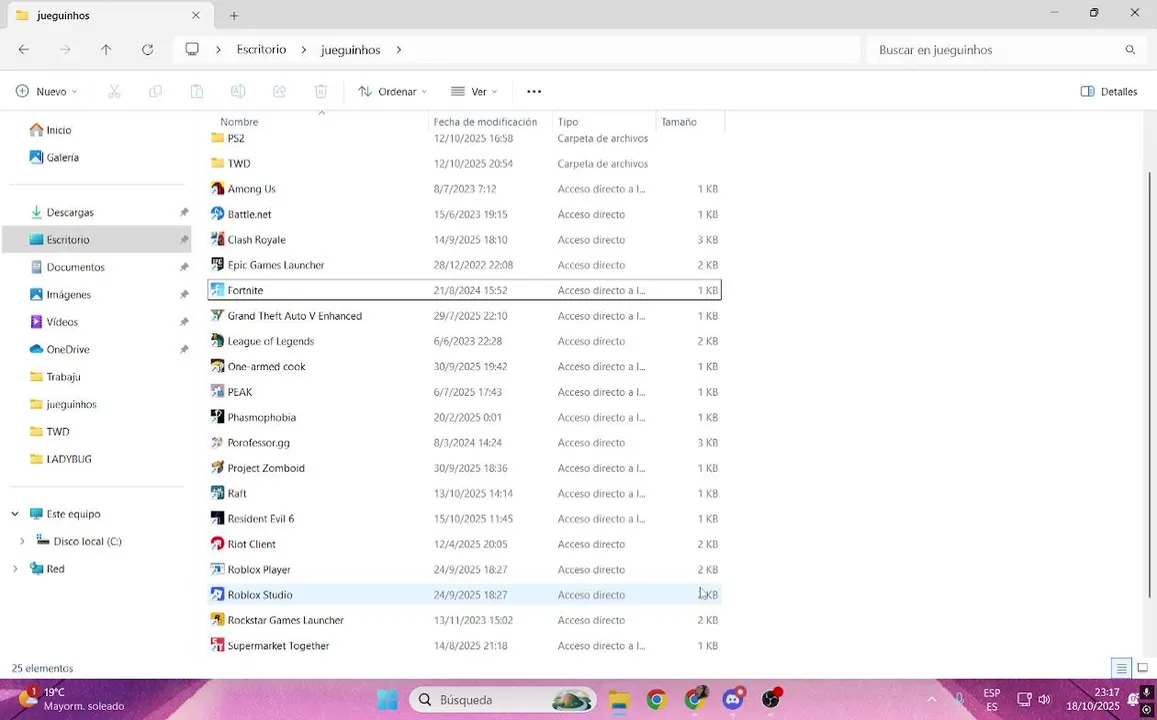The width and height of the screenshot is (1157, 720).
Task: Select the Fortnite shortcut icon
Action: [x=217, y=290]
